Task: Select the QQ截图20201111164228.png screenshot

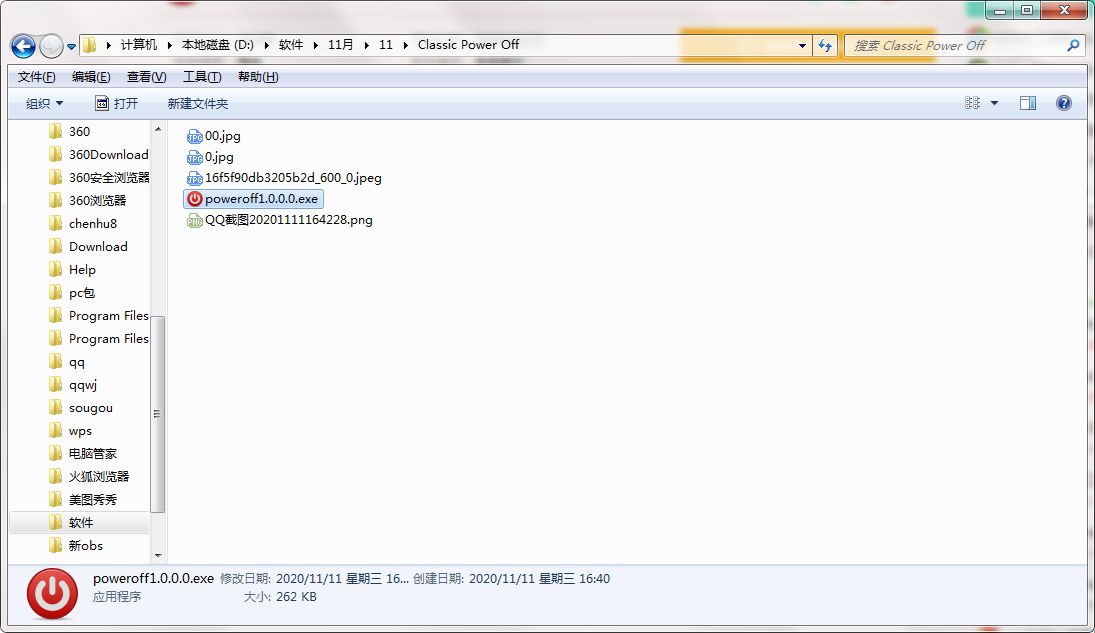Action: [280, 220]
